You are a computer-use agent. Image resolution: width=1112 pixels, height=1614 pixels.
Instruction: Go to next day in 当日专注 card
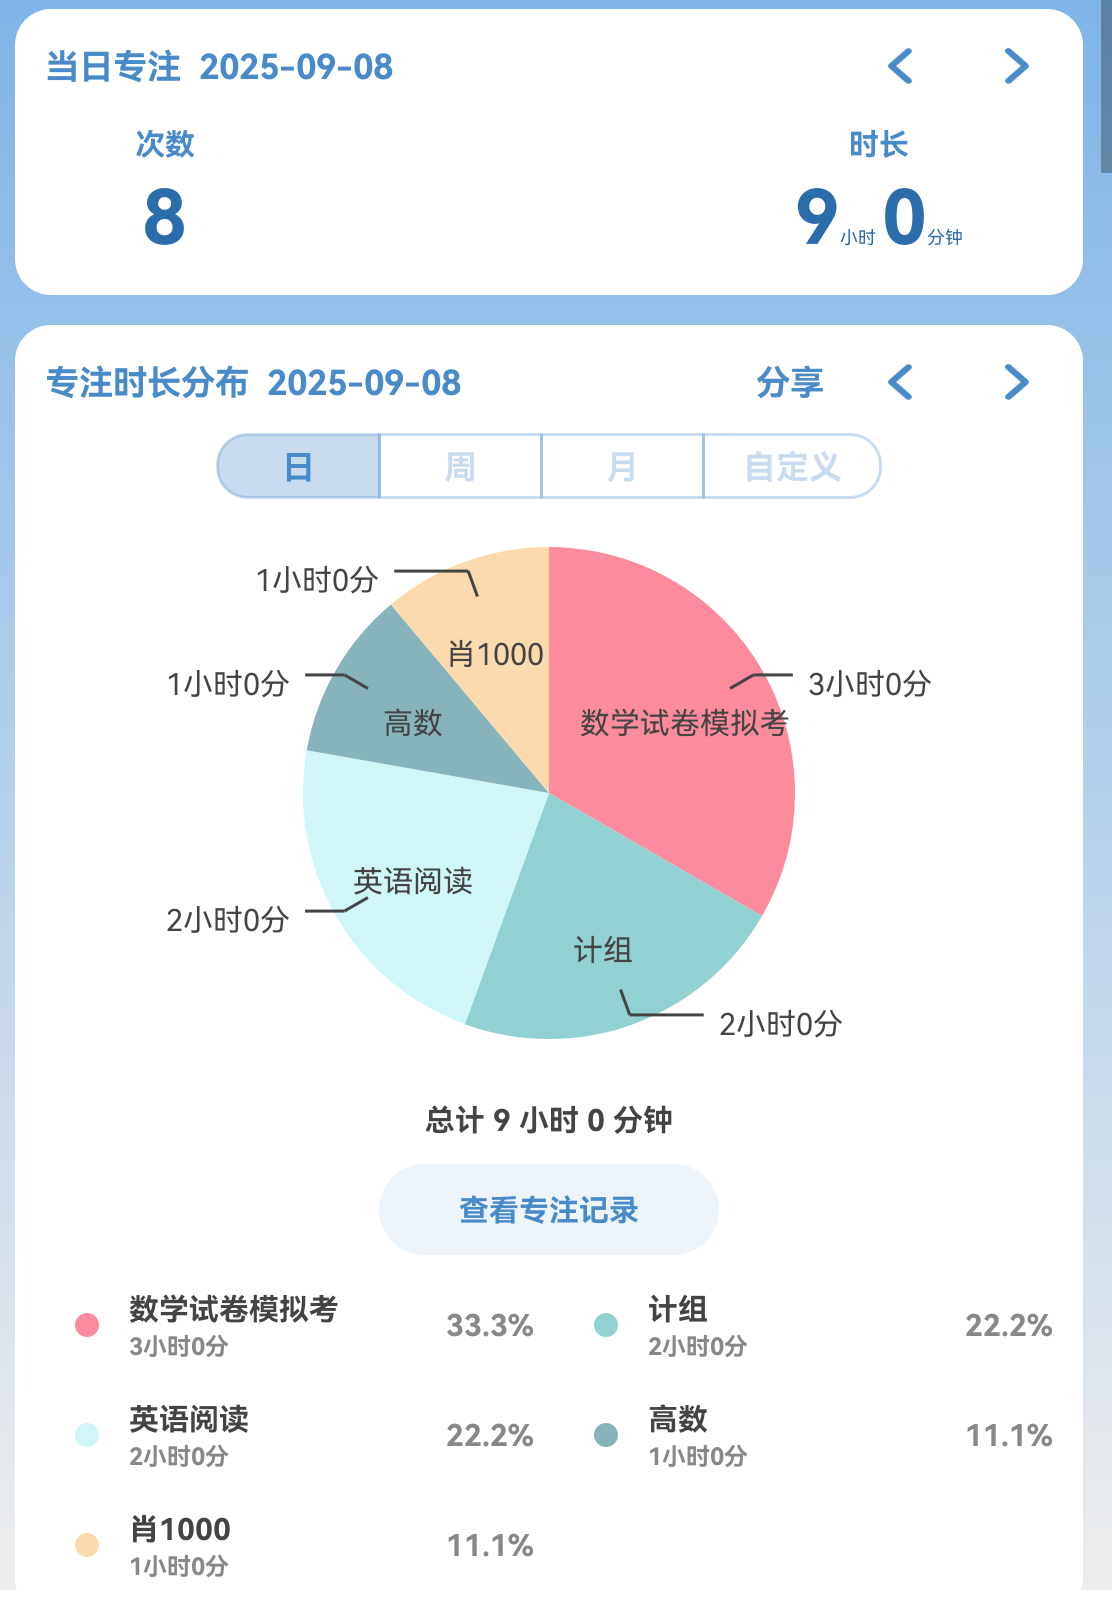coord(1016,67)
